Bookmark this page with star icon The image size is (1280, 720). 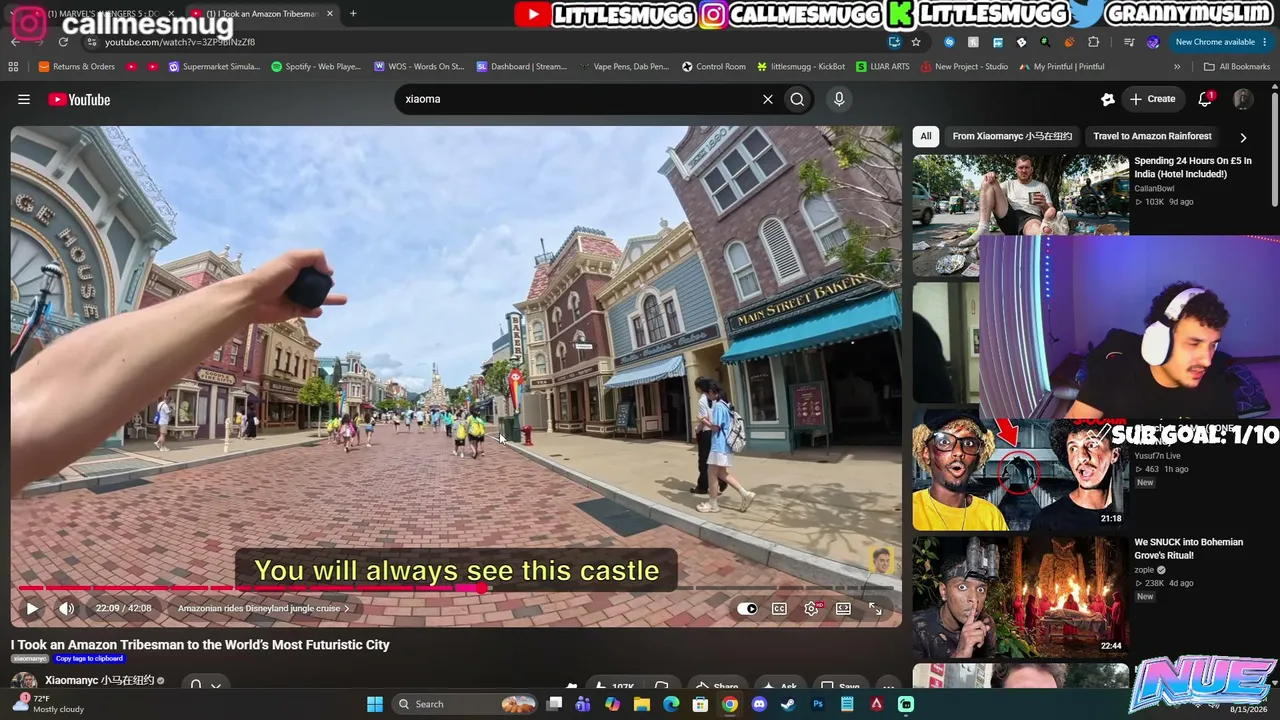point(916,42)
